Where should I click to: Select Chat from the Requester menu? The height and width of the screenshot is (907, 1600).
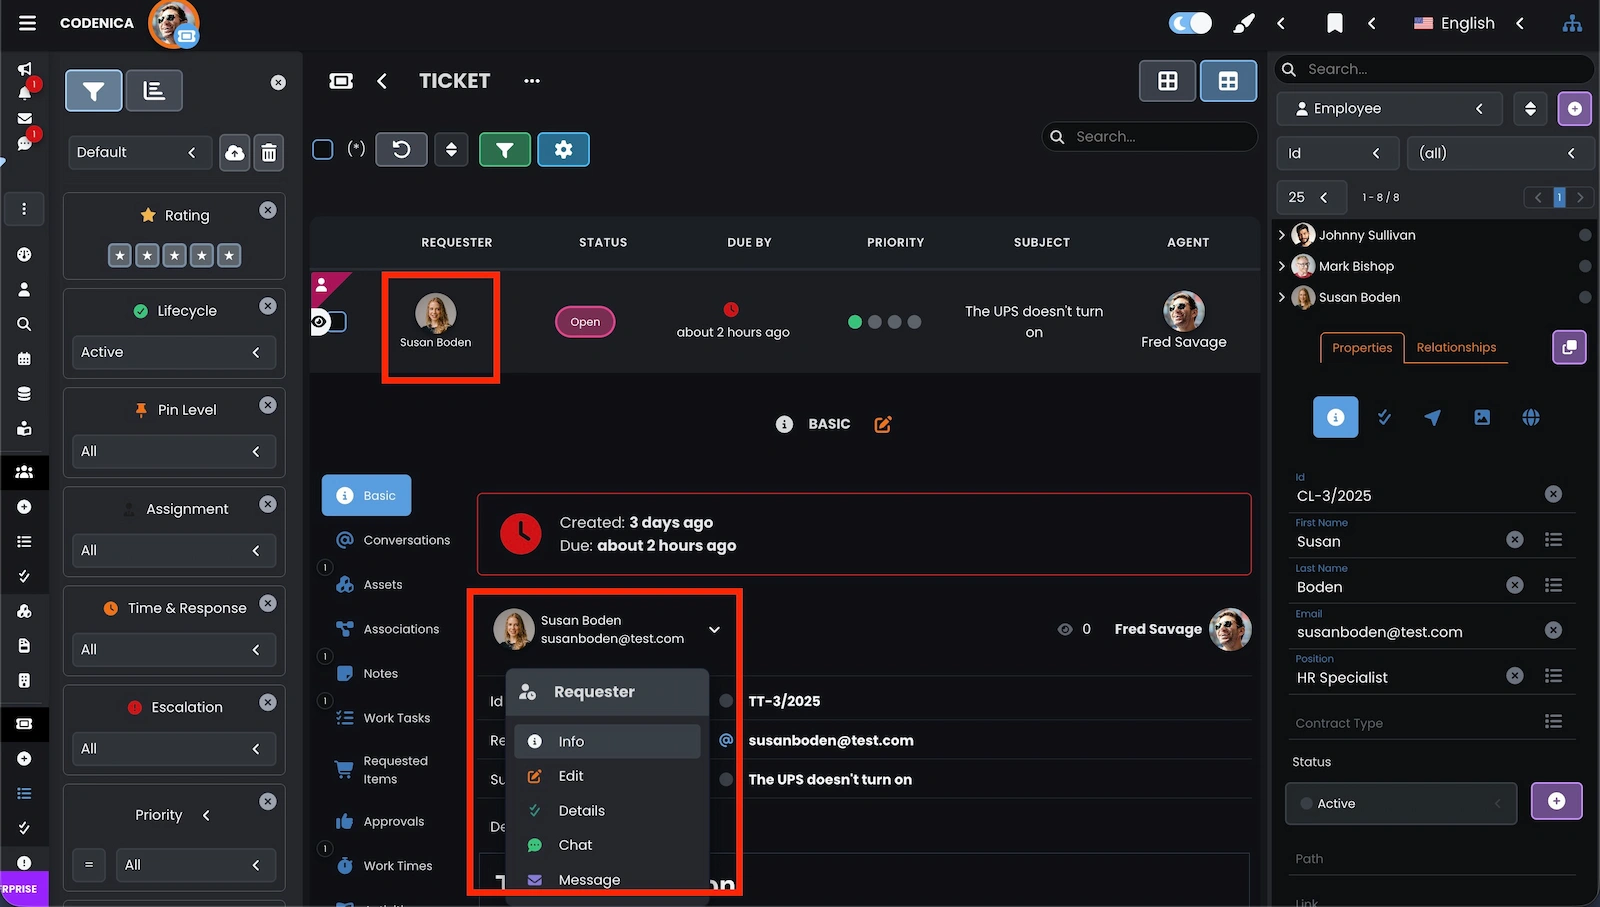575,845
